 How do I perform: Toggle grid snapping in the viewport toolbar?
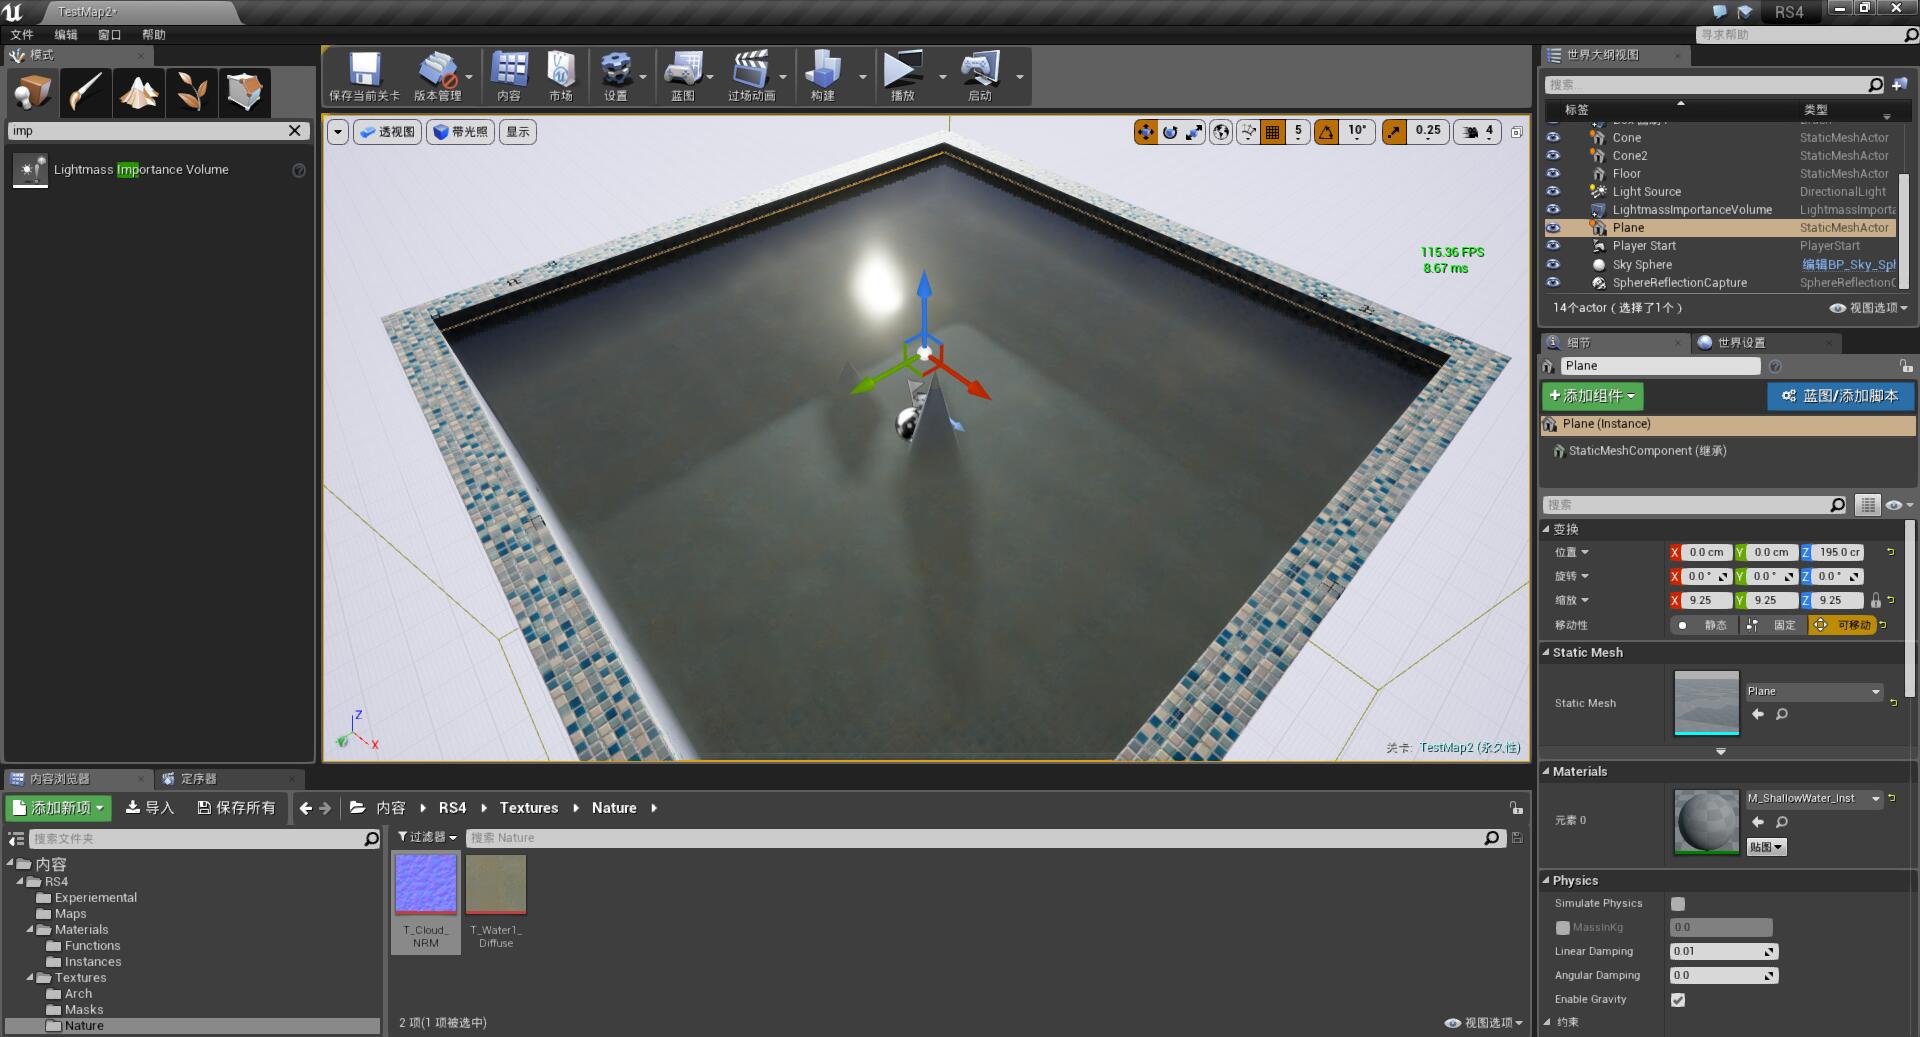(1272, 131)
